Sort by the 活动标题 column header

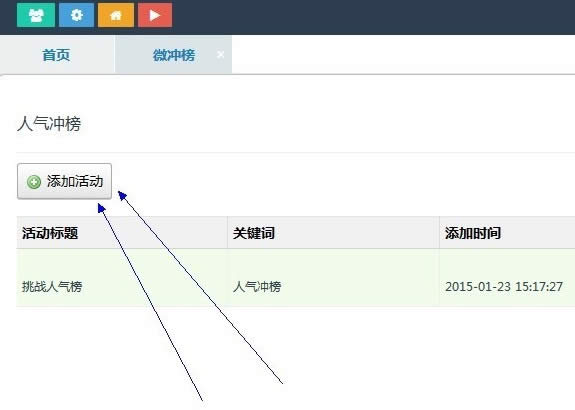50,233
